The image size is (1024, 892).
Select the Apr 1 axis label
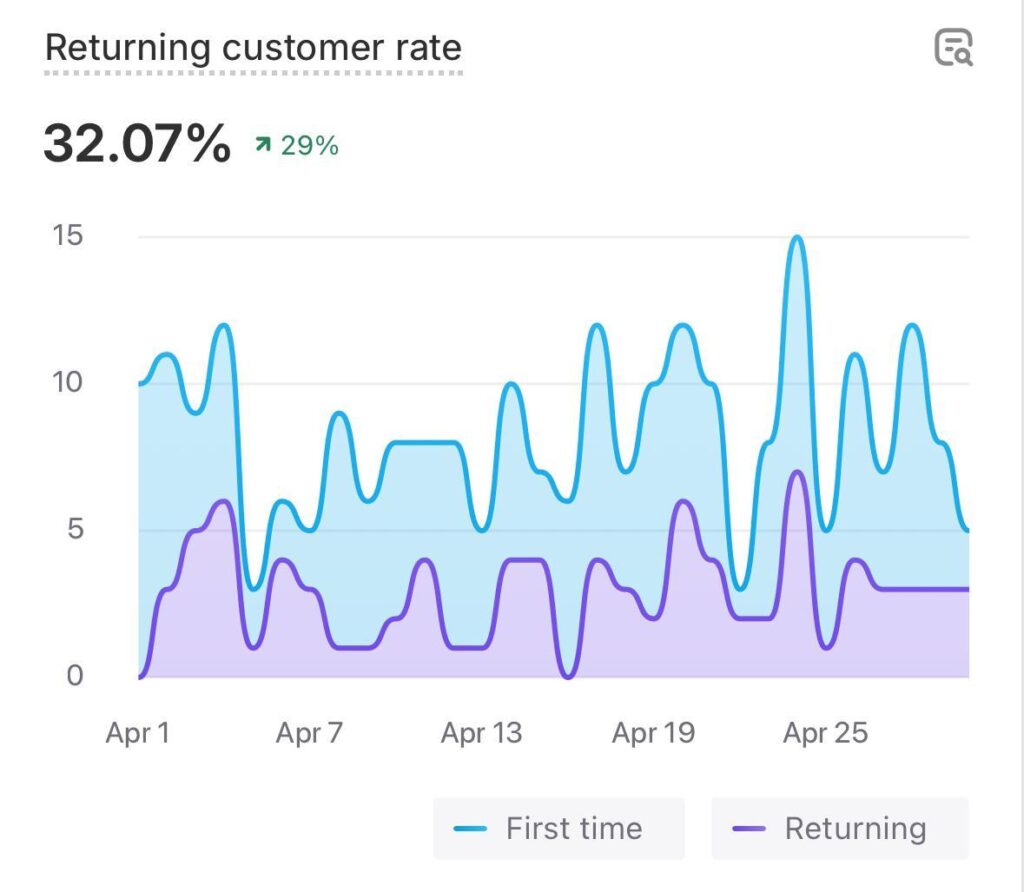[x=138, y=733]
